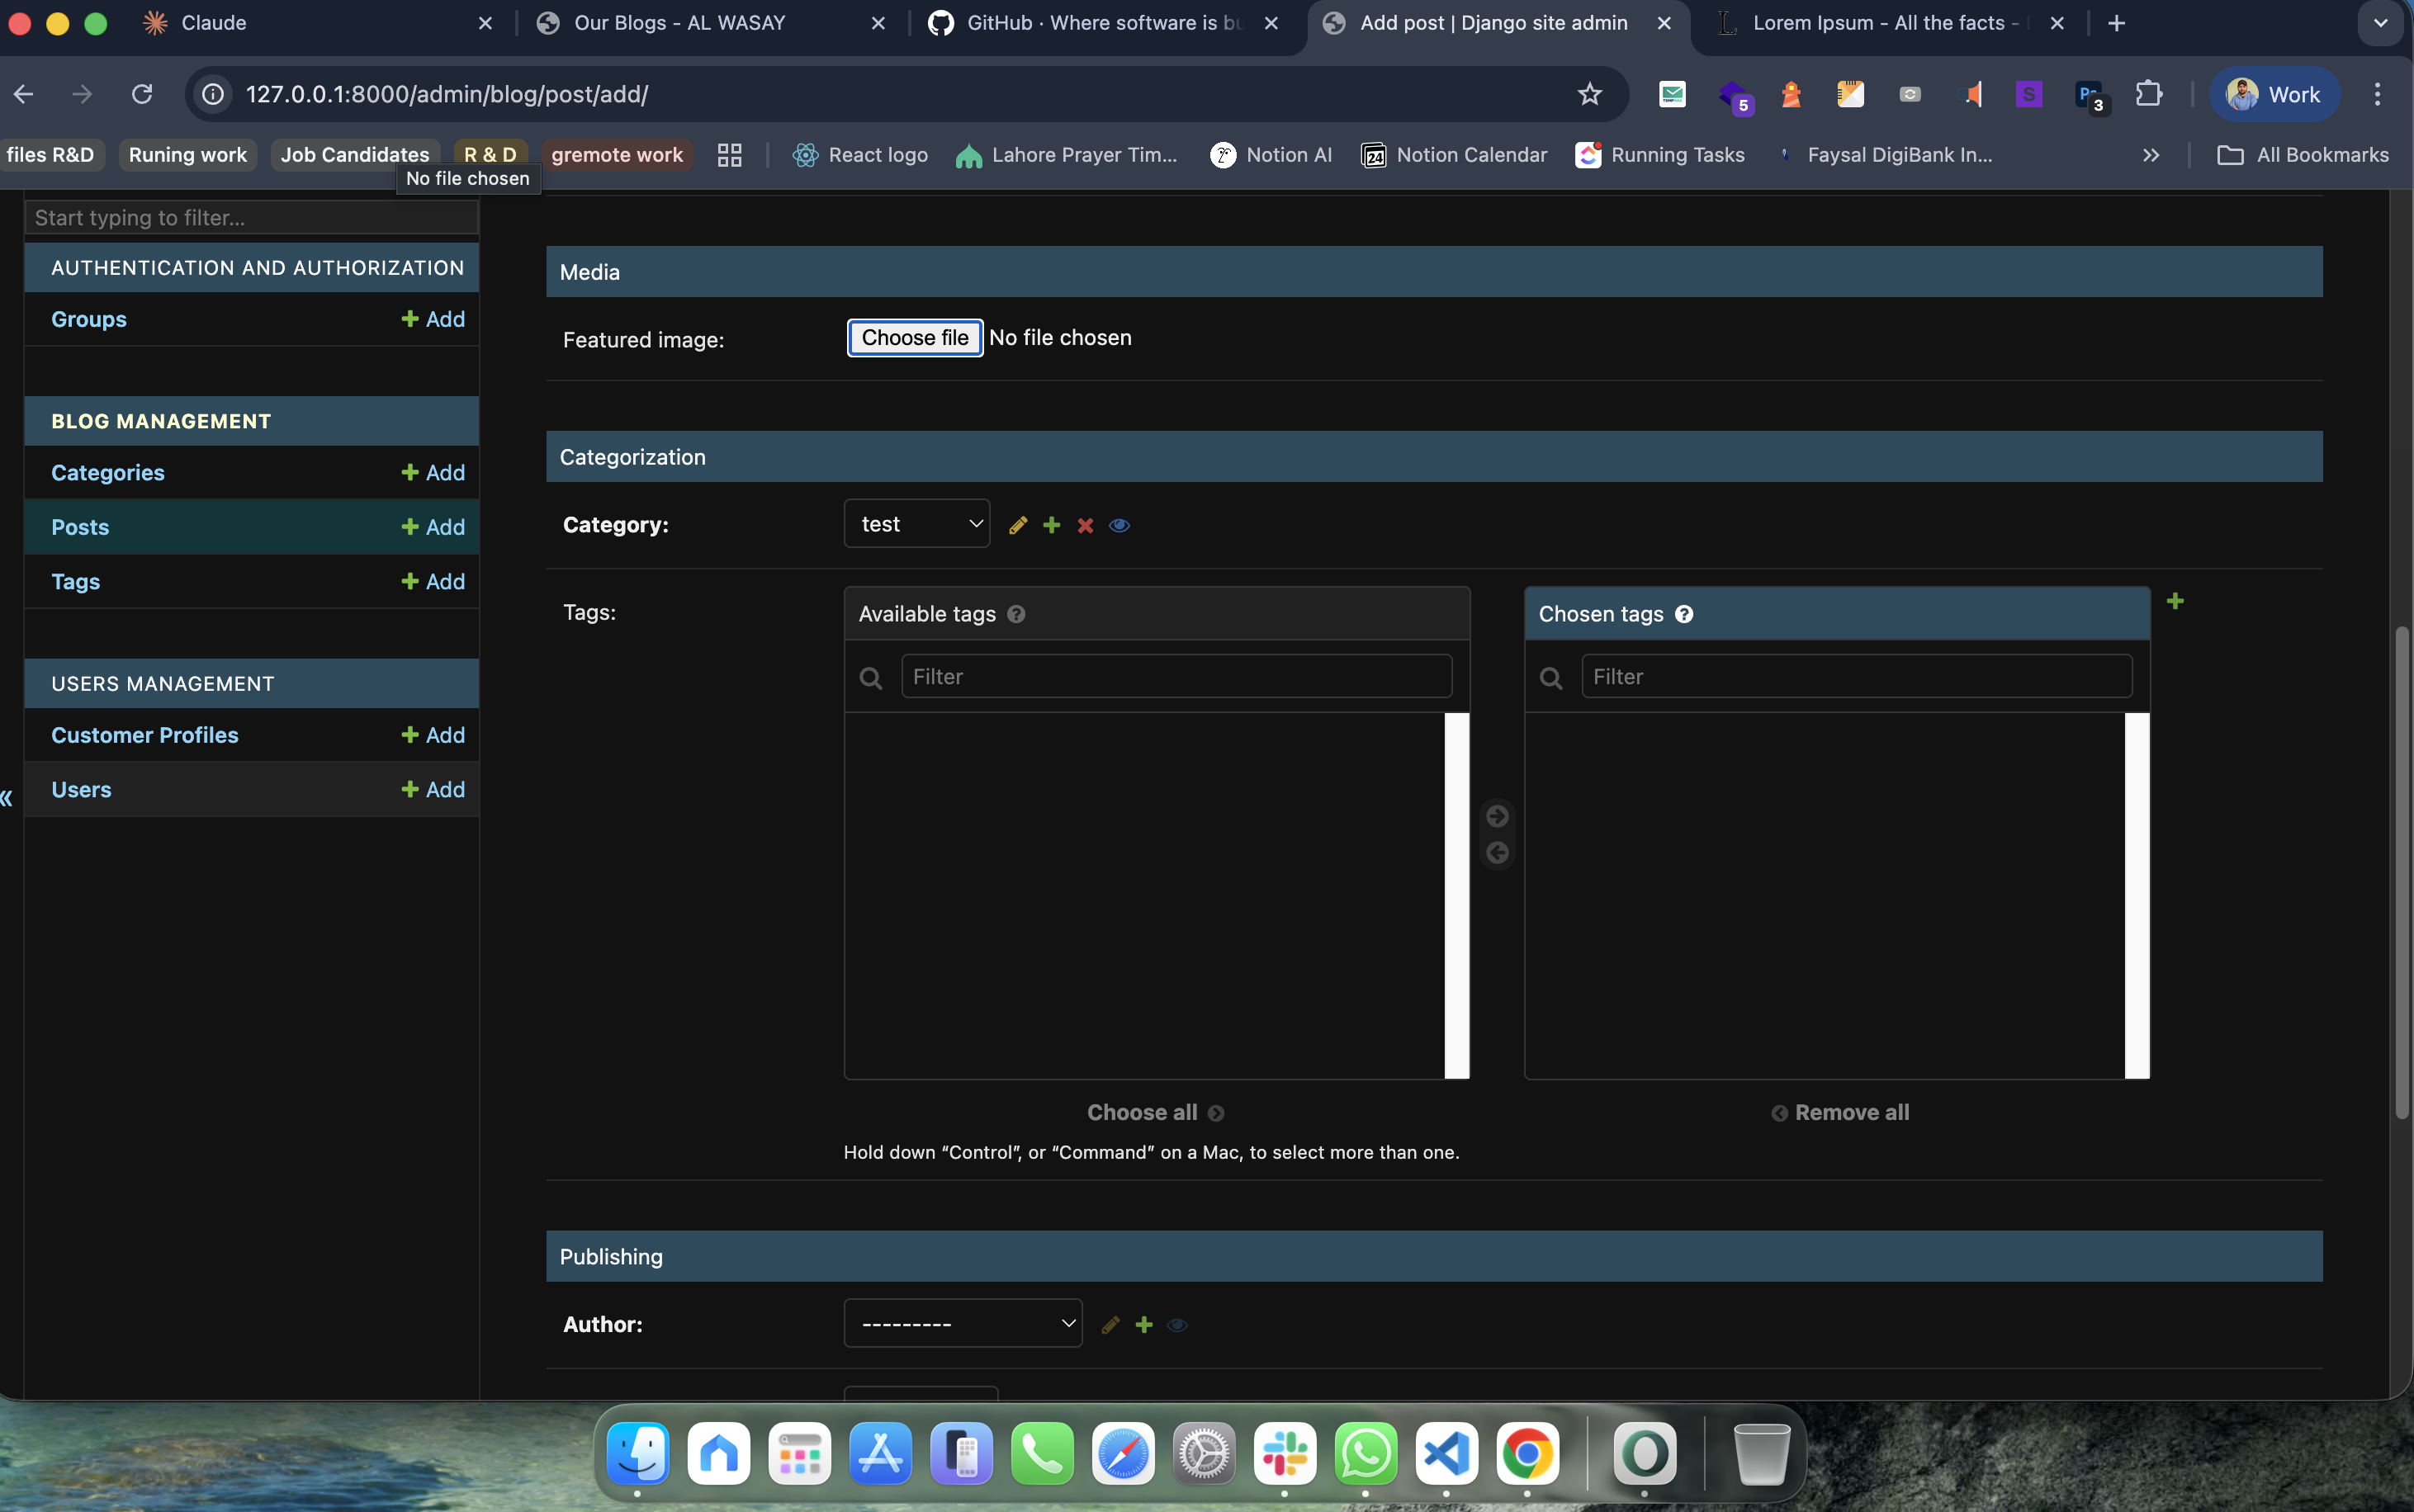Open the Customer Profiles link in the sidebar

[x=145, y=735]
